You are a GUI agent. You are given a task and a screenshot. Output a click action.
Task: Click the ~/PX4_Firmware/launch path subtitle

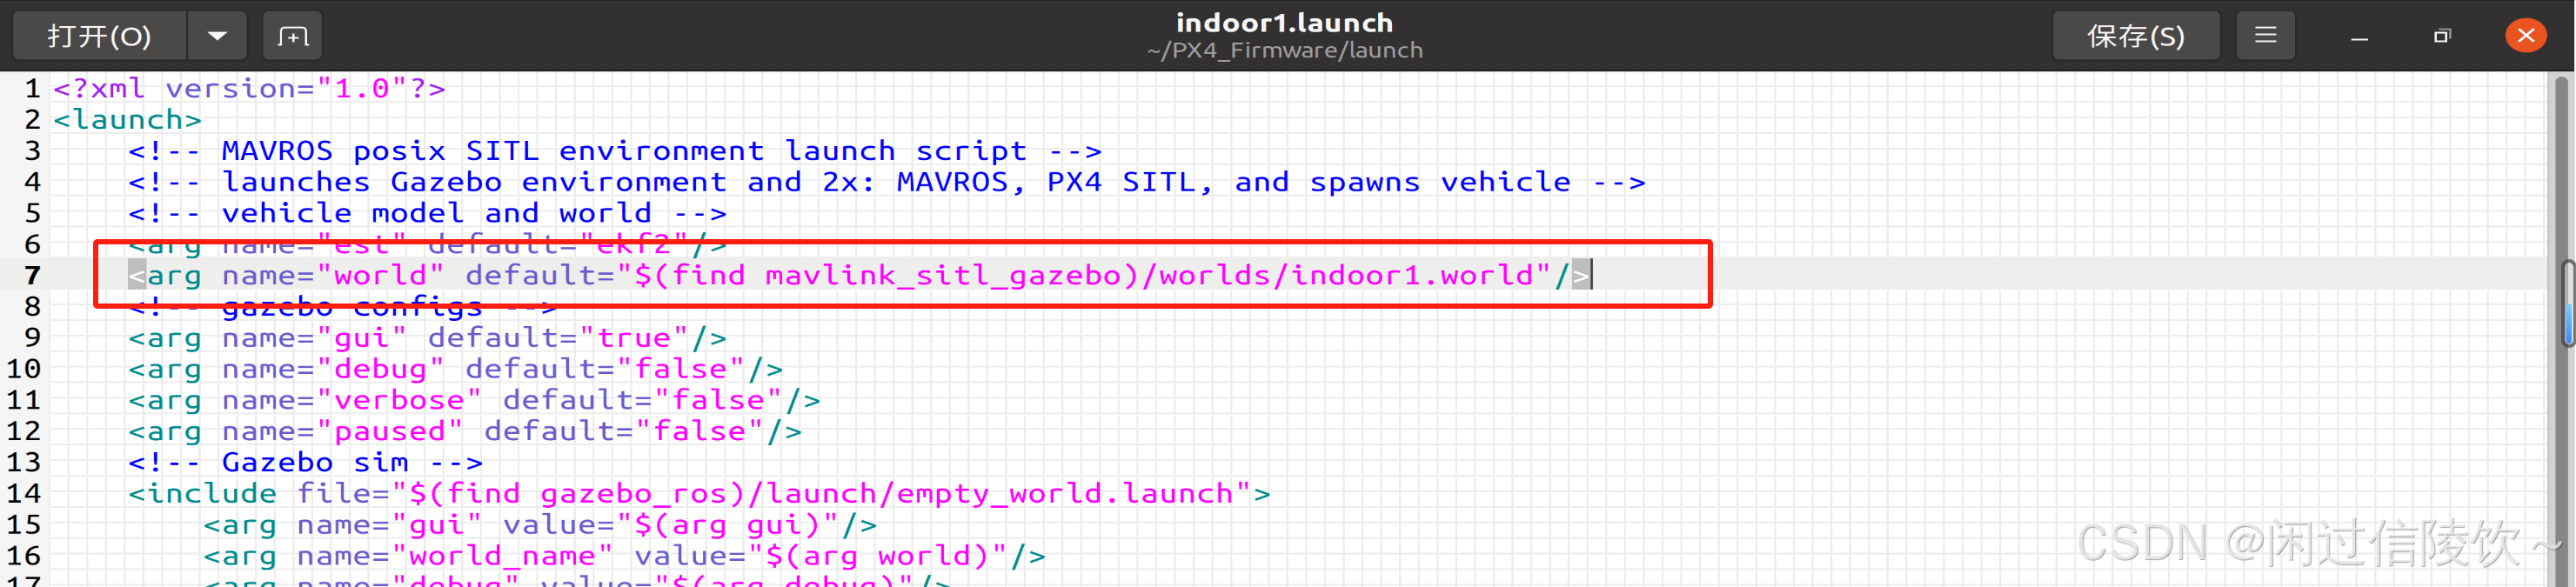pos(1285,50)
